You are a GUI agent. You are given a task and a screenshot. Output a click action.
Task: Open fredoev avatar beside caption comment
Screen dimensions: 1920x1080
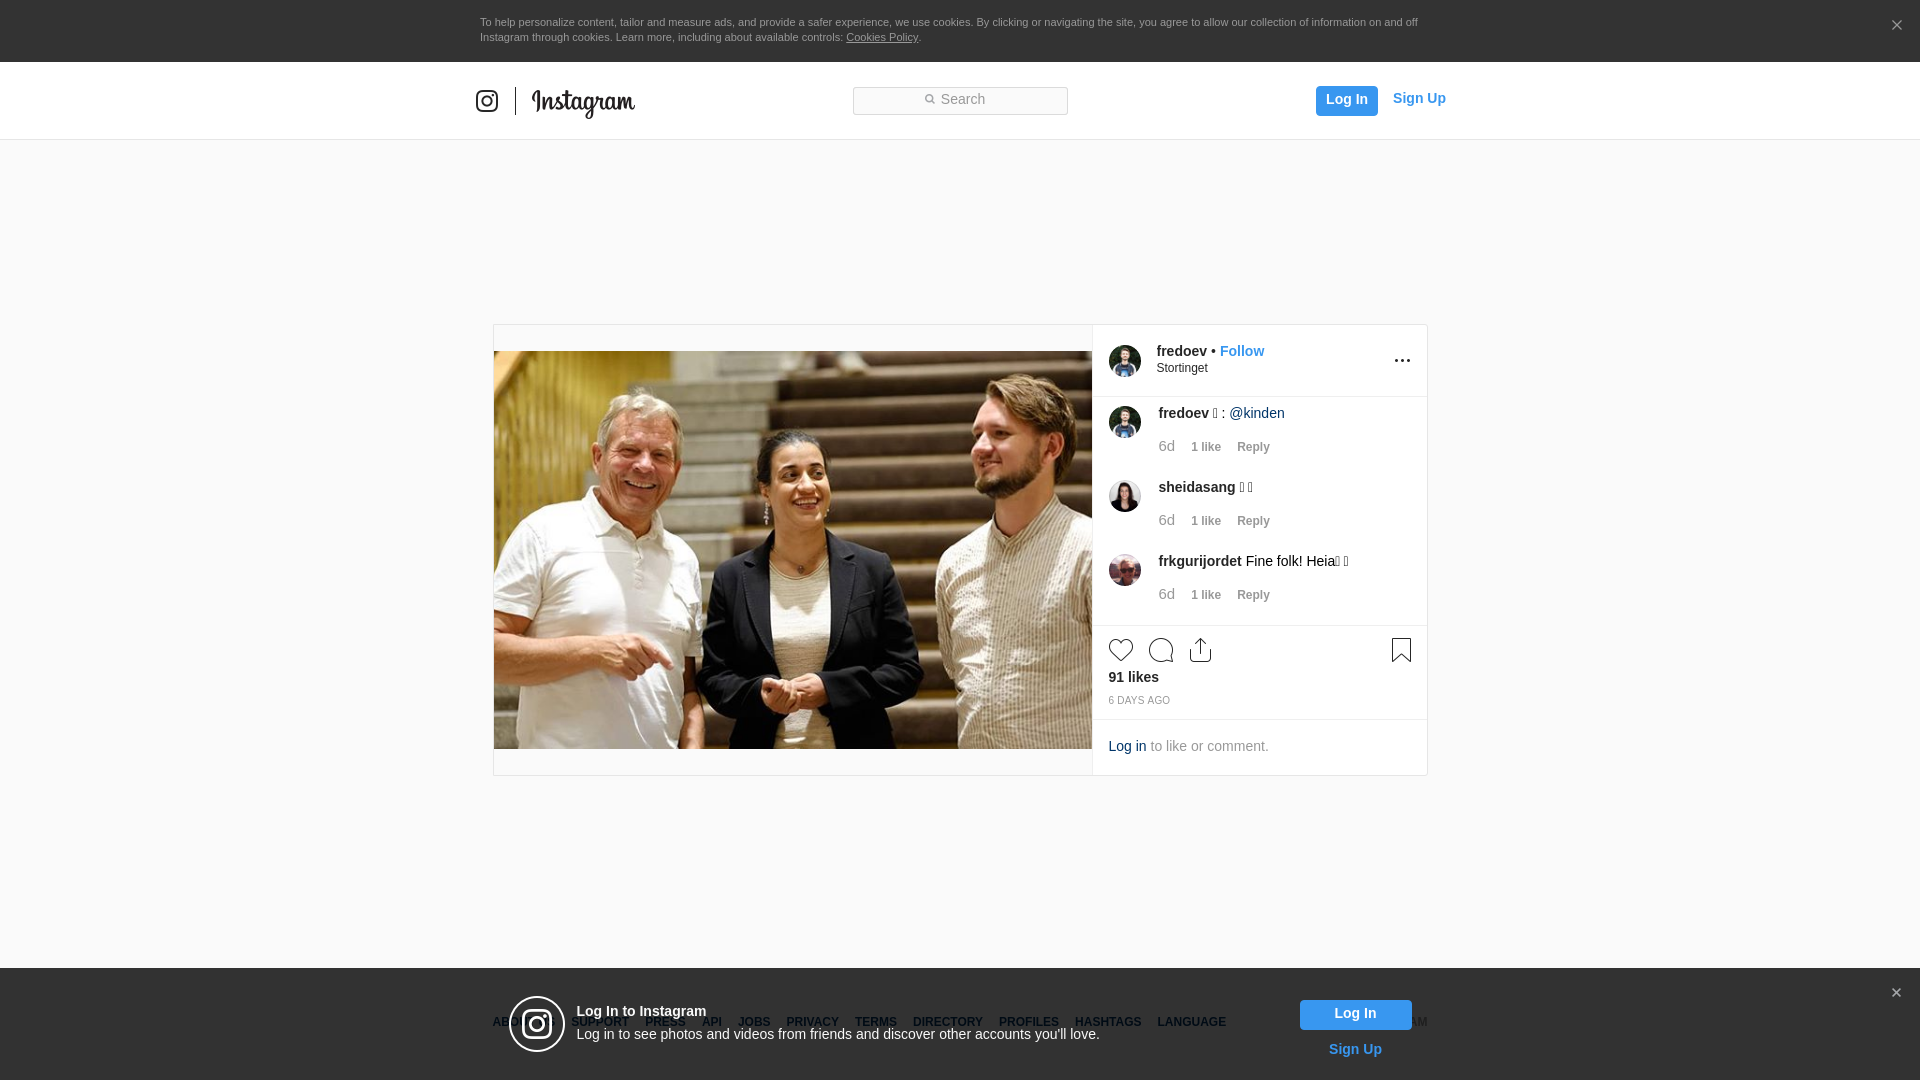1124,422
